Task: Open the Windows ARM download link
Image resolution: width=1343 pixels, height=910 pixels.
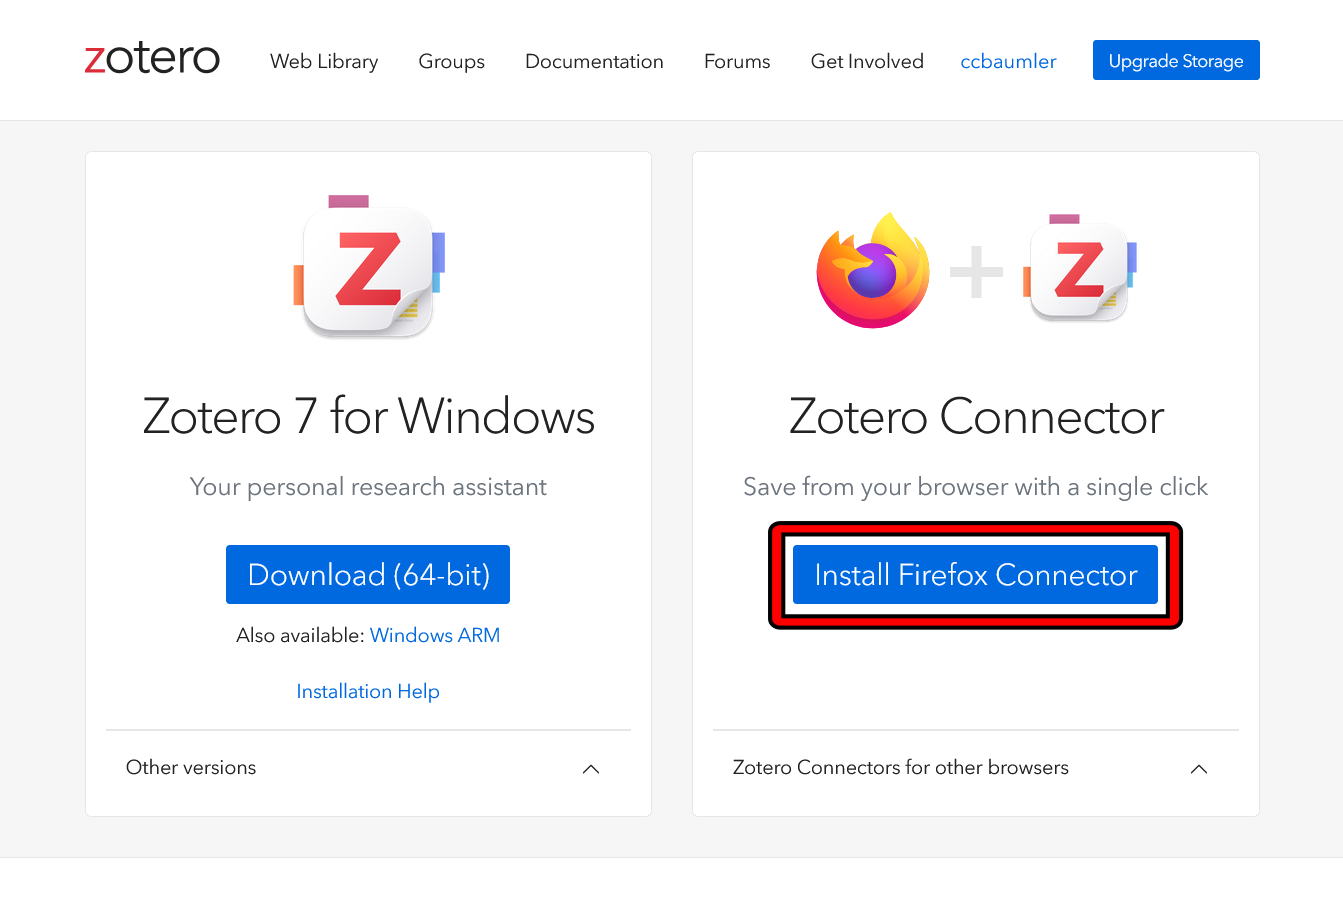Action: pyautogui.click(x=435, y=635)
